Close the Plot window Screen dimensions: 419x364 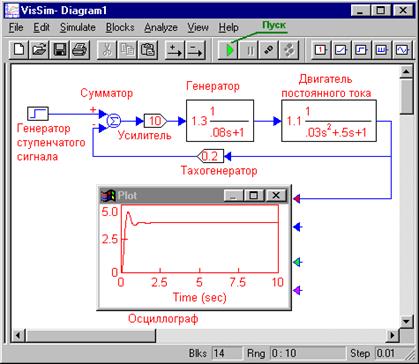click(x=276, y=195)
